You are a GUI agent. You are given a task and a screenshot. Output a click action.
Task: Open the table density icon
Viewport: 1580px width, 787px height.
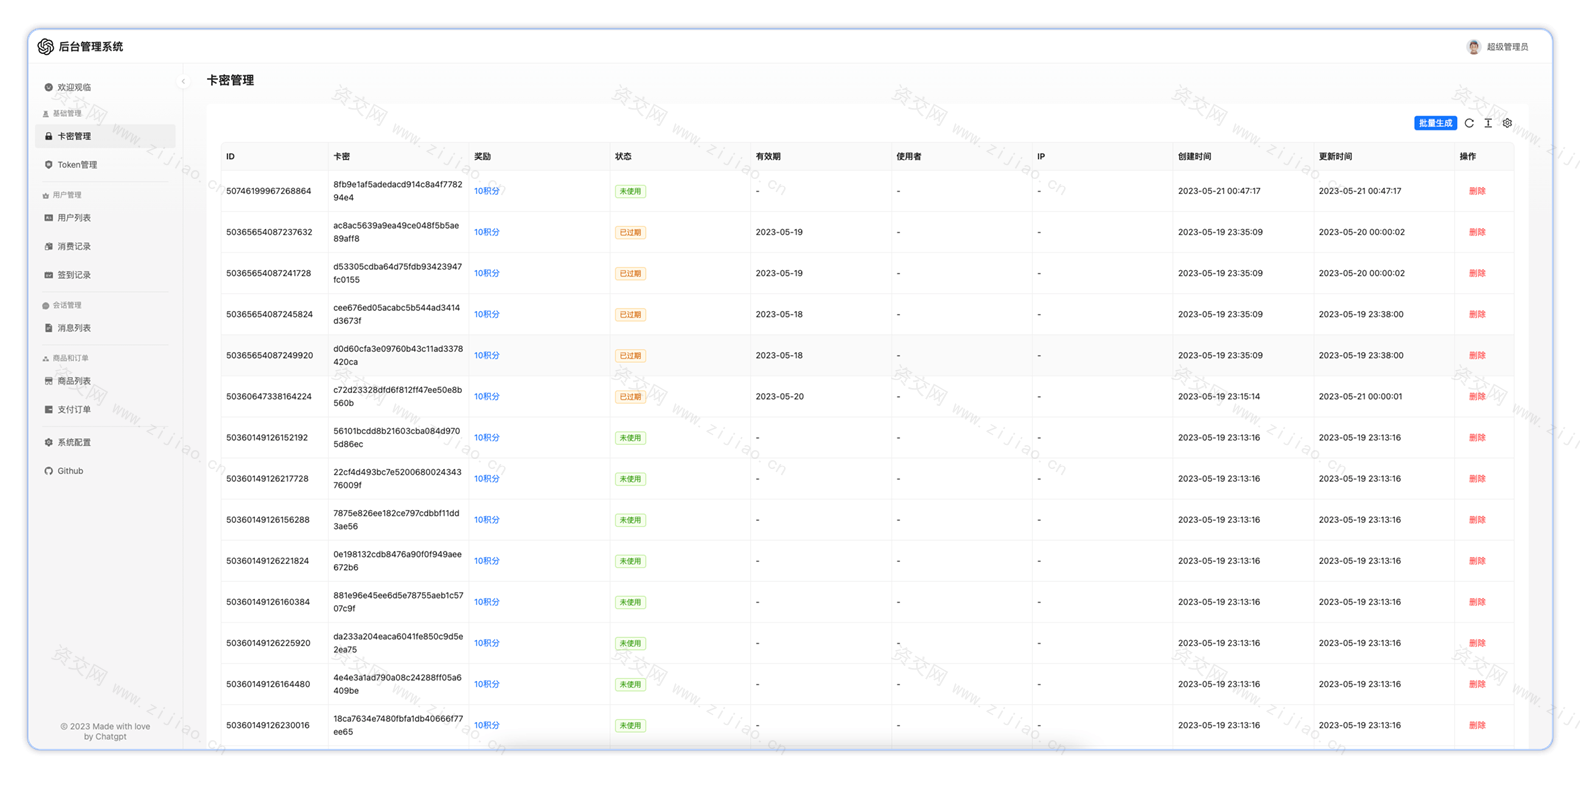click(1488, 123)
